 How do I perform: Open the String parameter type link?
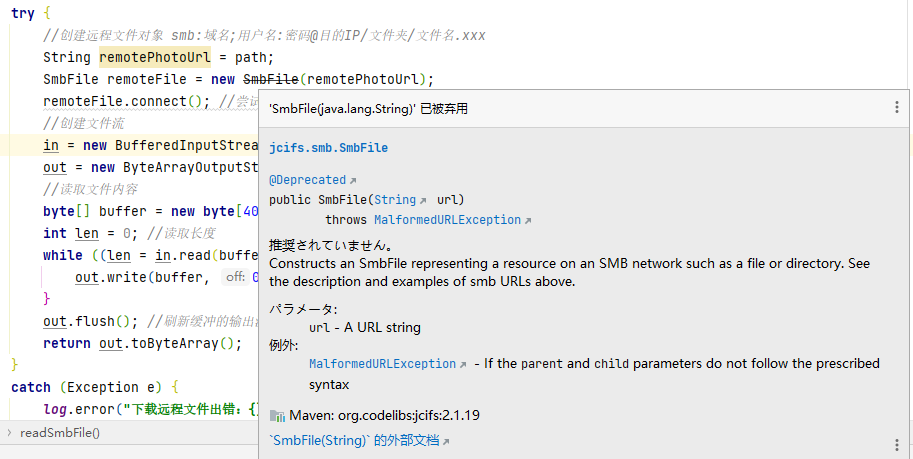pos(395,200)
